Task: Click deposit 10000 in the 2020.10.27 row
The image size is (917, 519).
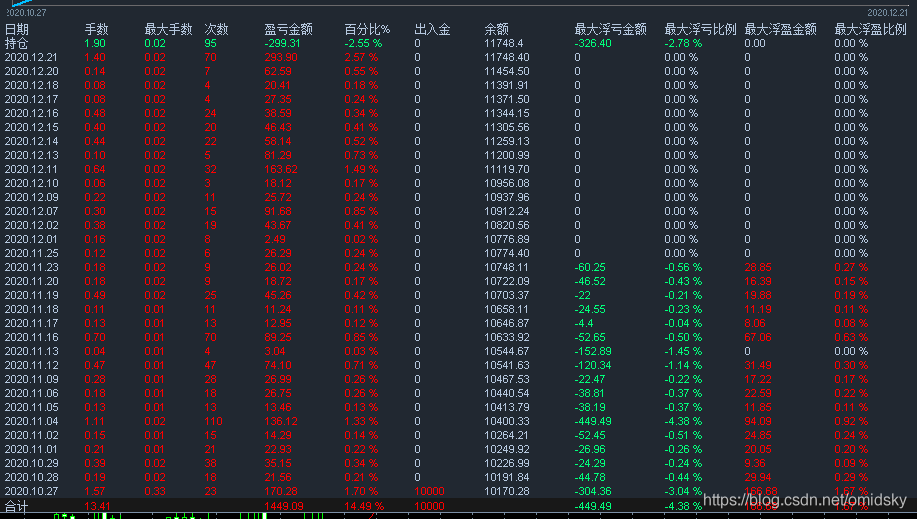Action: (429, 491)
